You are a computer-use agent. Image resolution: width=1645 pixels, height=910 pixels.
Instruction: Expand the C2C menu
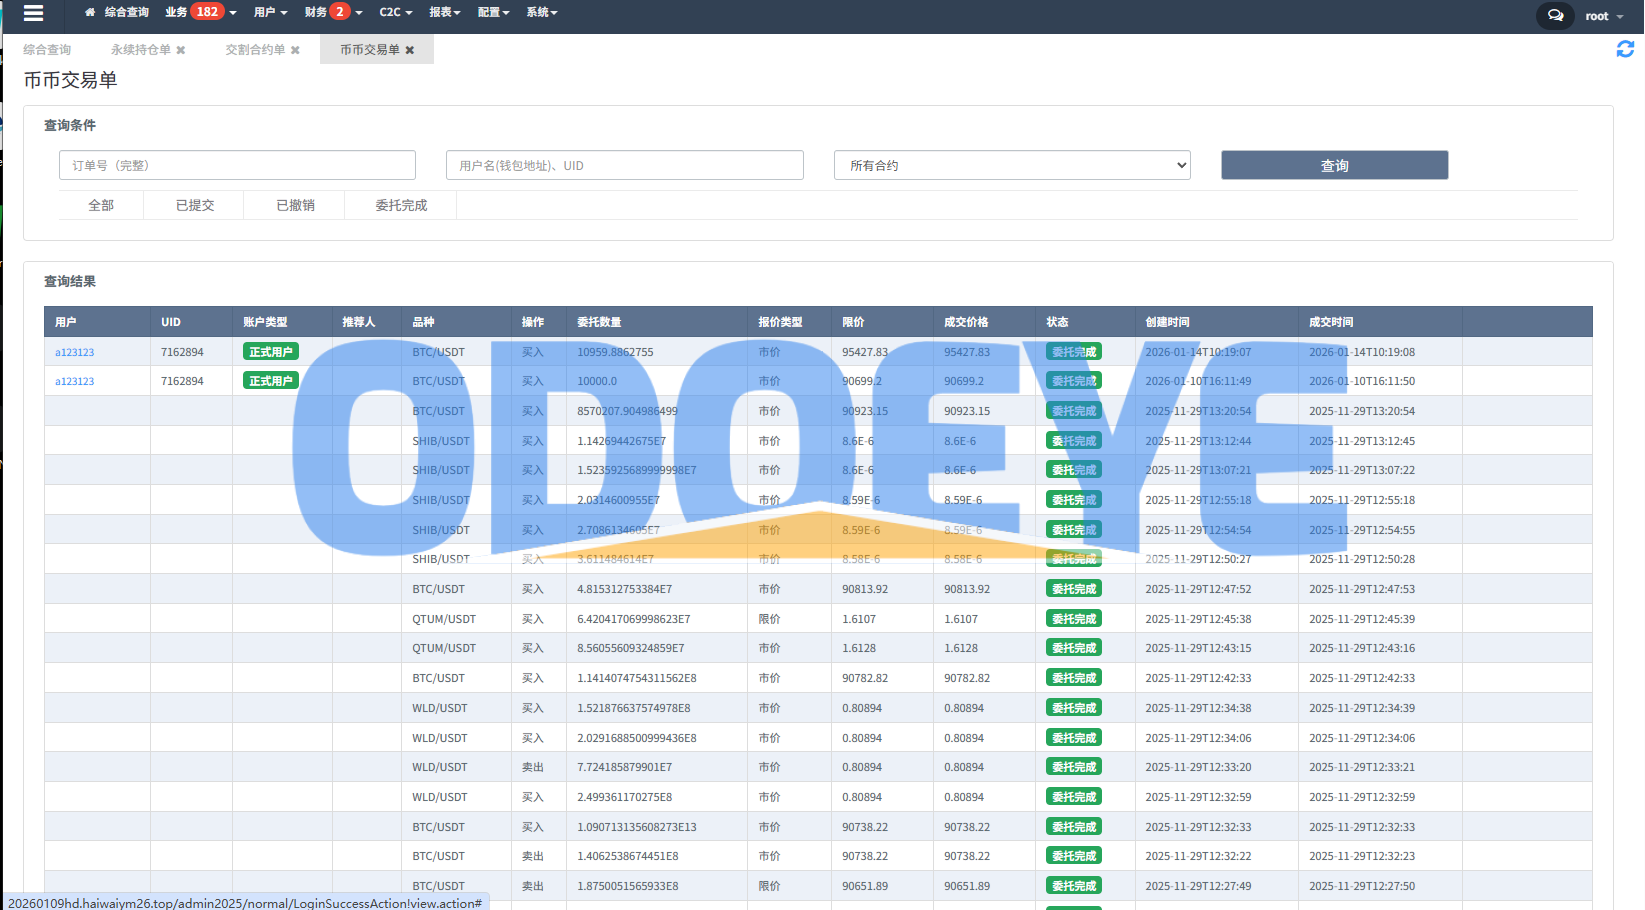(x=395, y=12)
